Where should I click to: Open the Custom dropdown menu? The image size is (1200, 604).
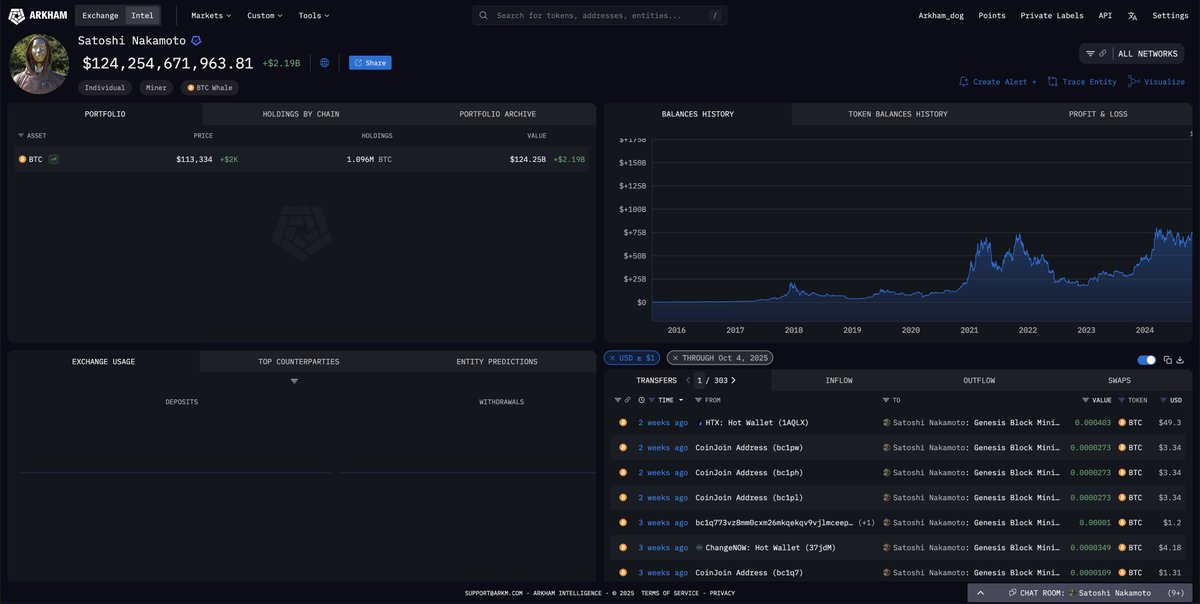coord(264,16)
